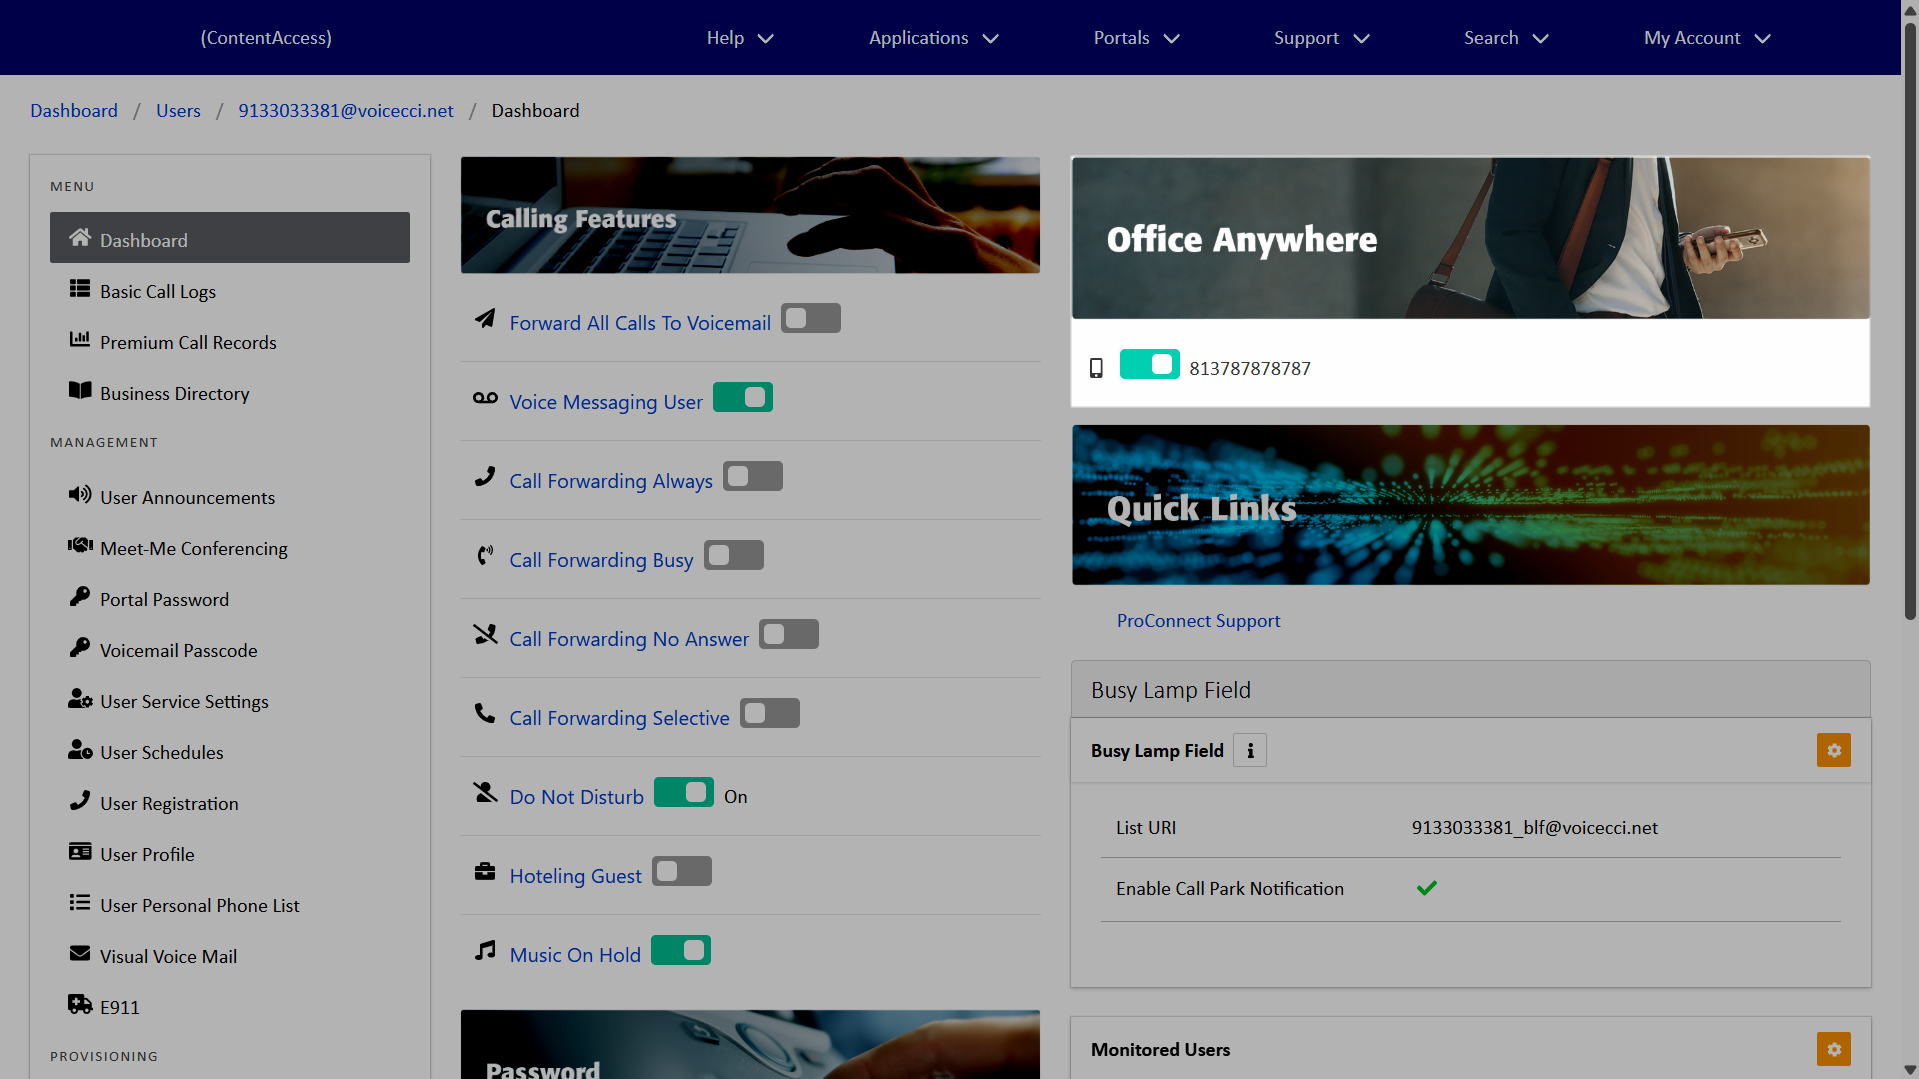Open Busy Lamp Field gear settings
Screen dimensions: 1919x1079
coord(1833,750)
